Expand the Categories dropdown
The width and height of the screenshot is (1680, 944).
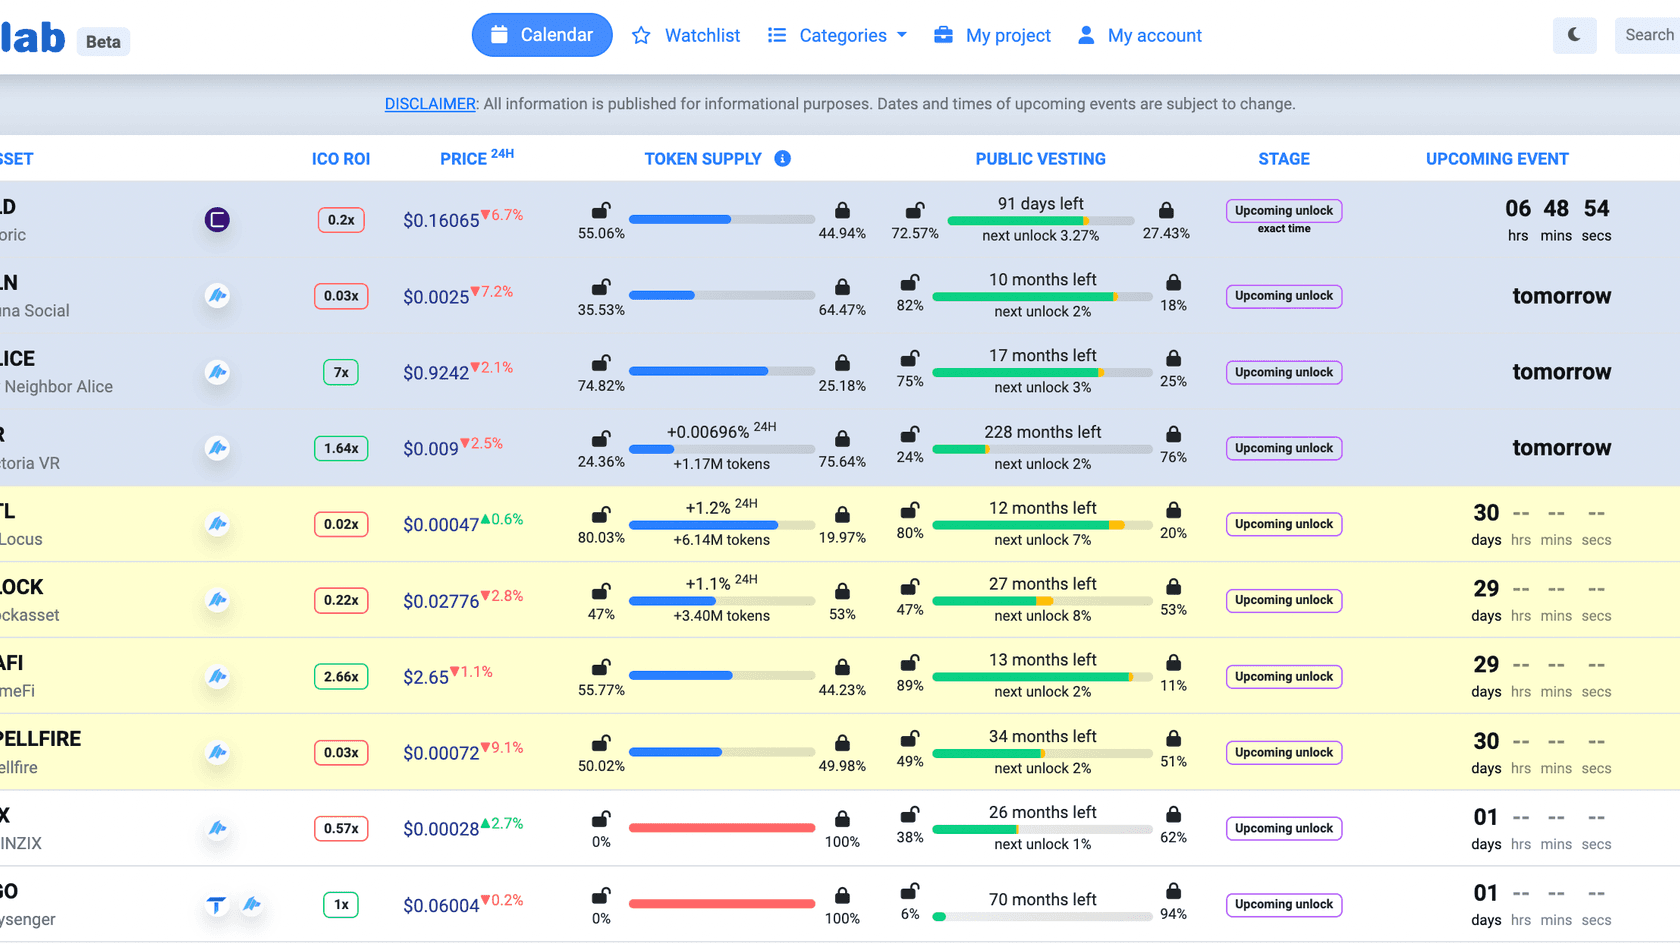(837, 36)
